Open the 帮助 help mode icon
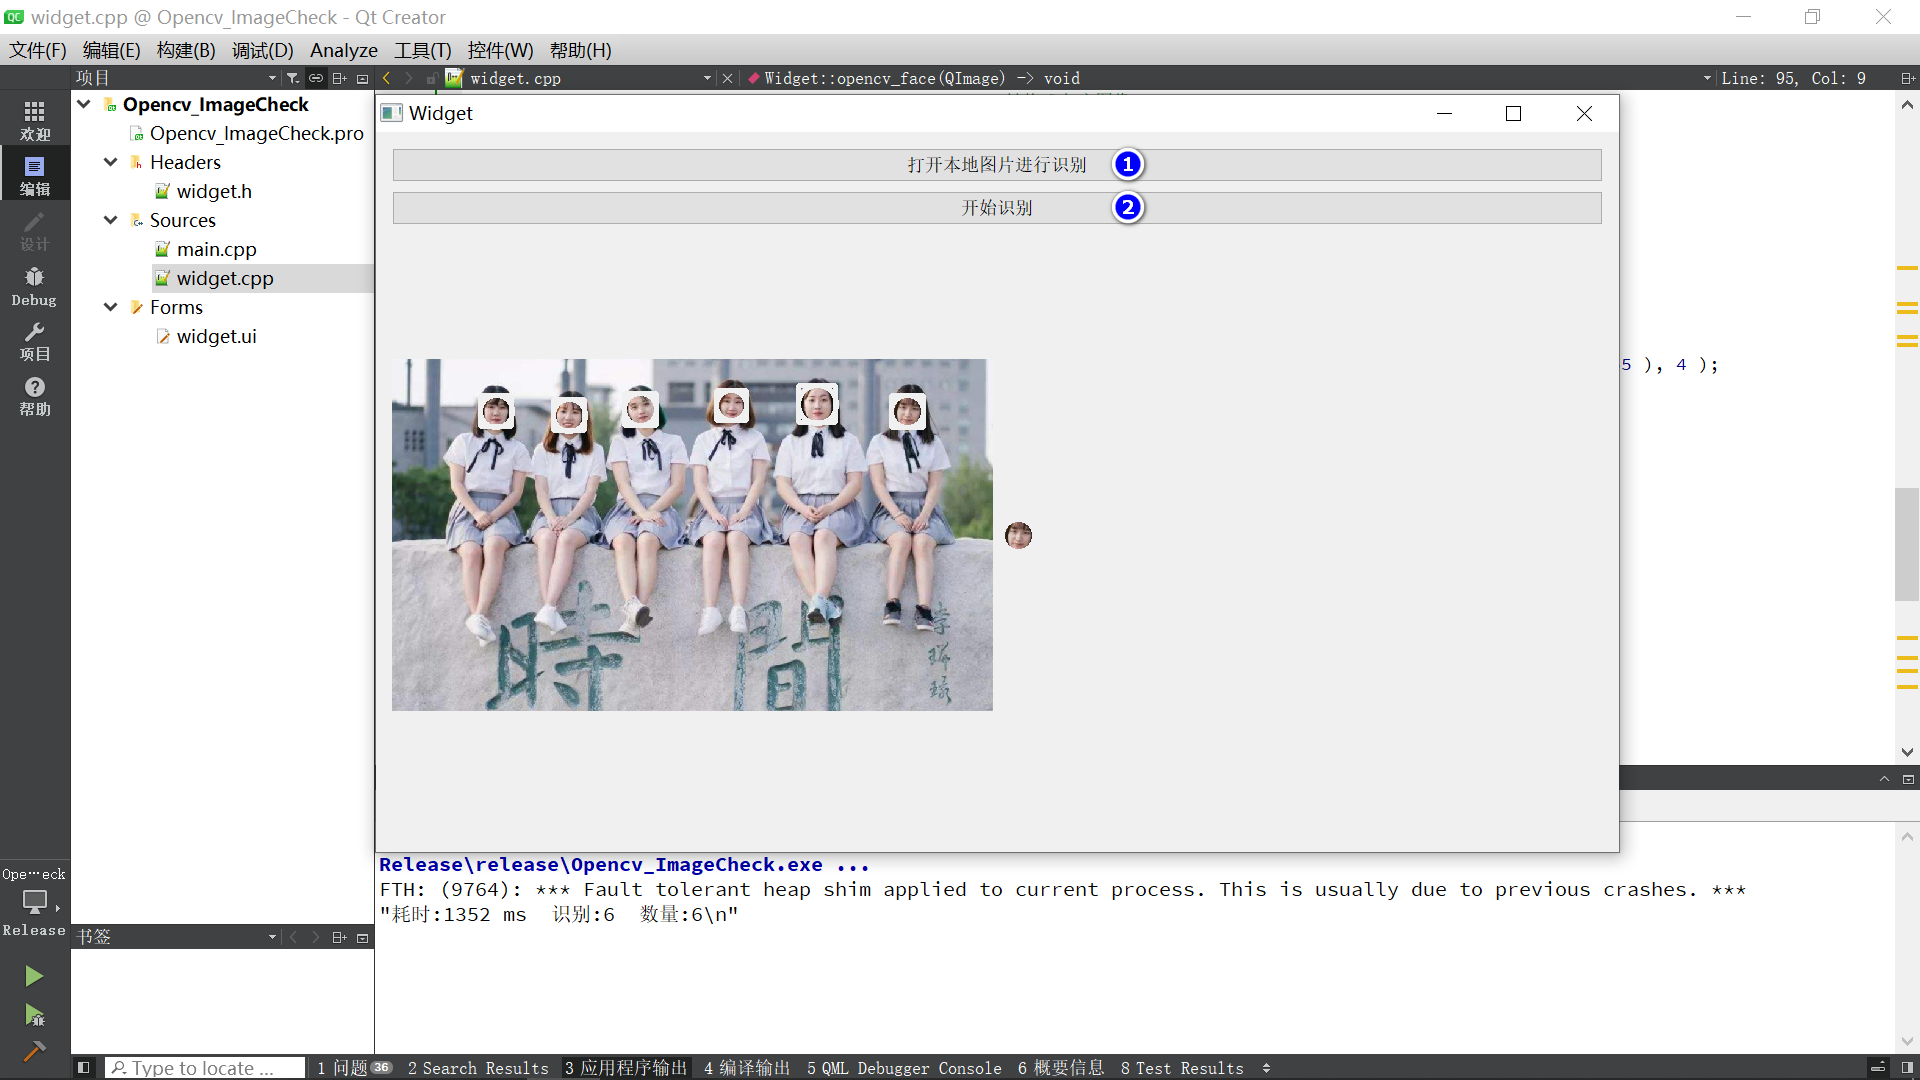Image resolution: width=1920 pixels, height=1080 pixels. pos(34,396)
